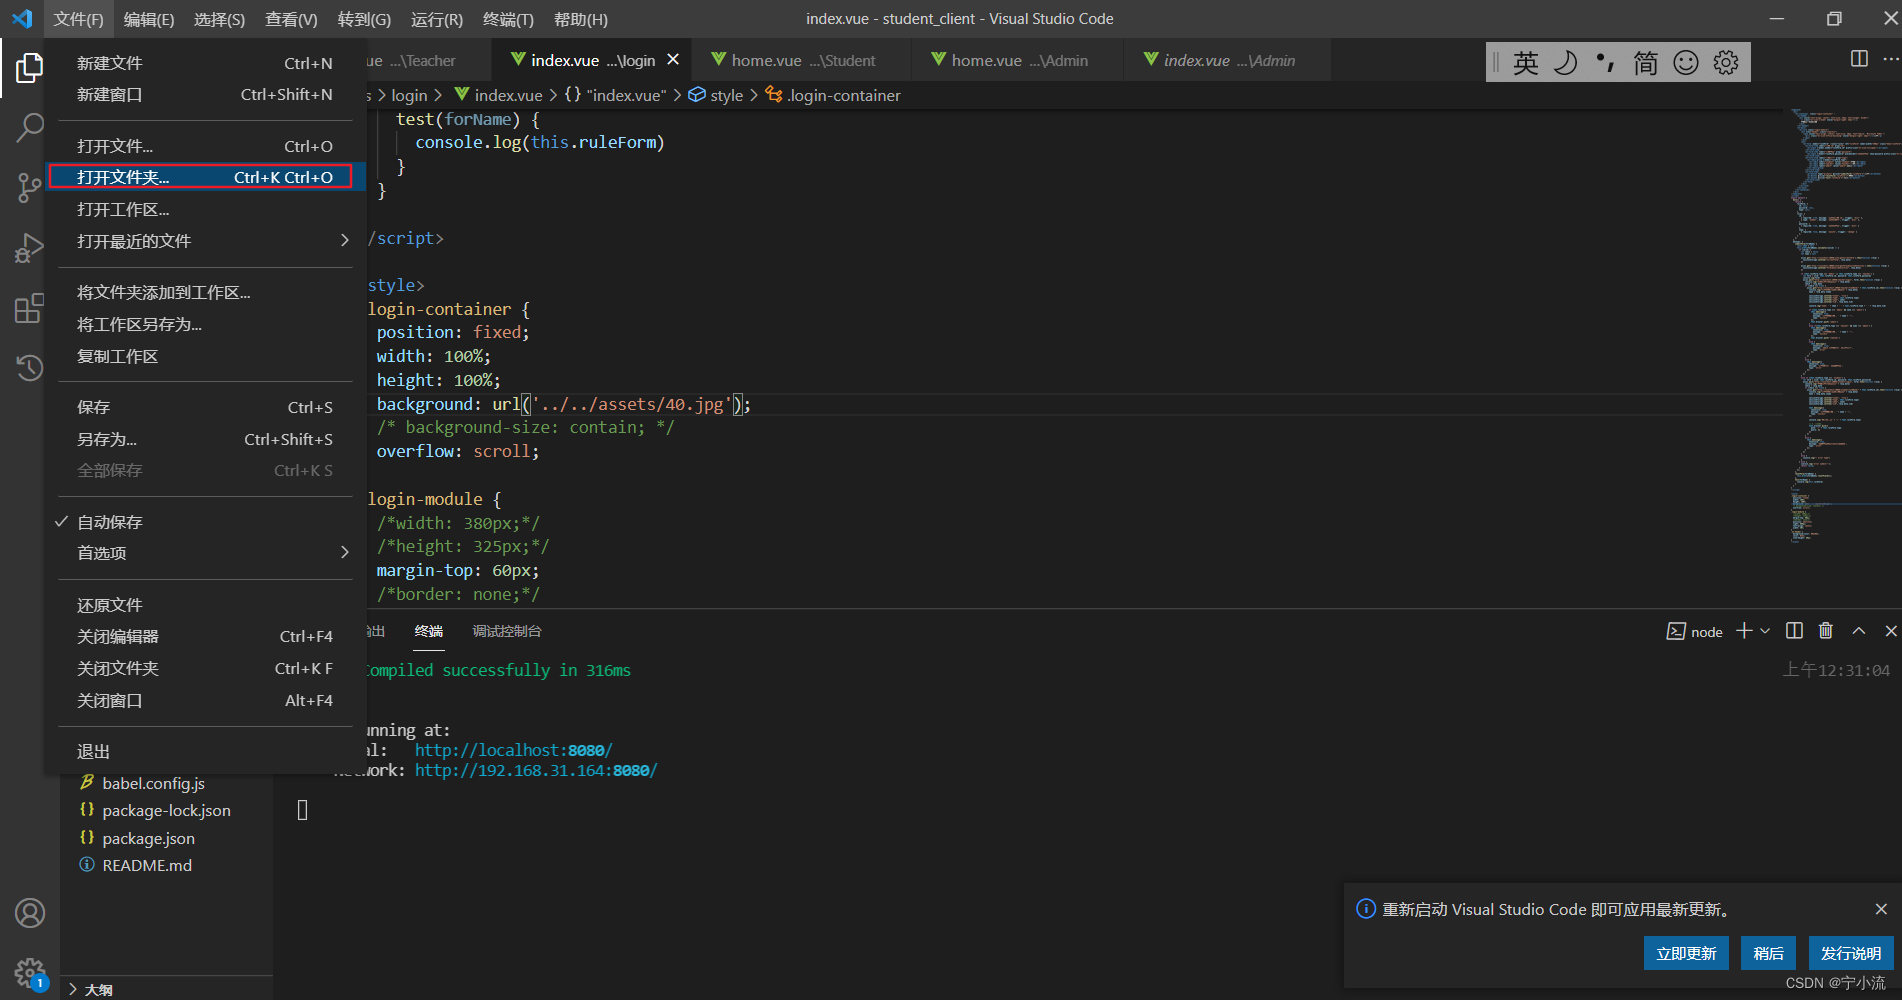Select 新建文件 menu entry
The image size is (1902, 1000).
205,63
